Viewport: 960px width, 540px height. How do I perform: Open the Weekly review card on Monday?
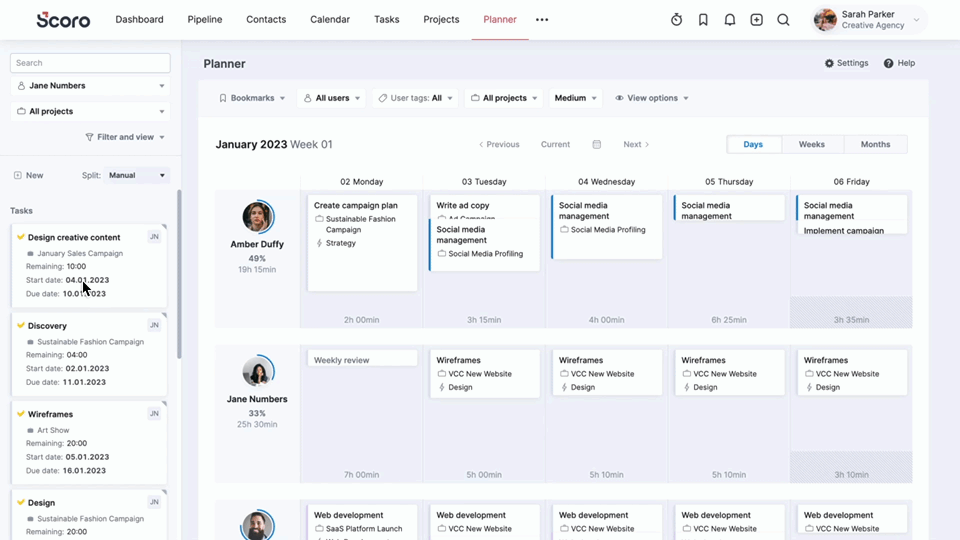click(362, 359)
